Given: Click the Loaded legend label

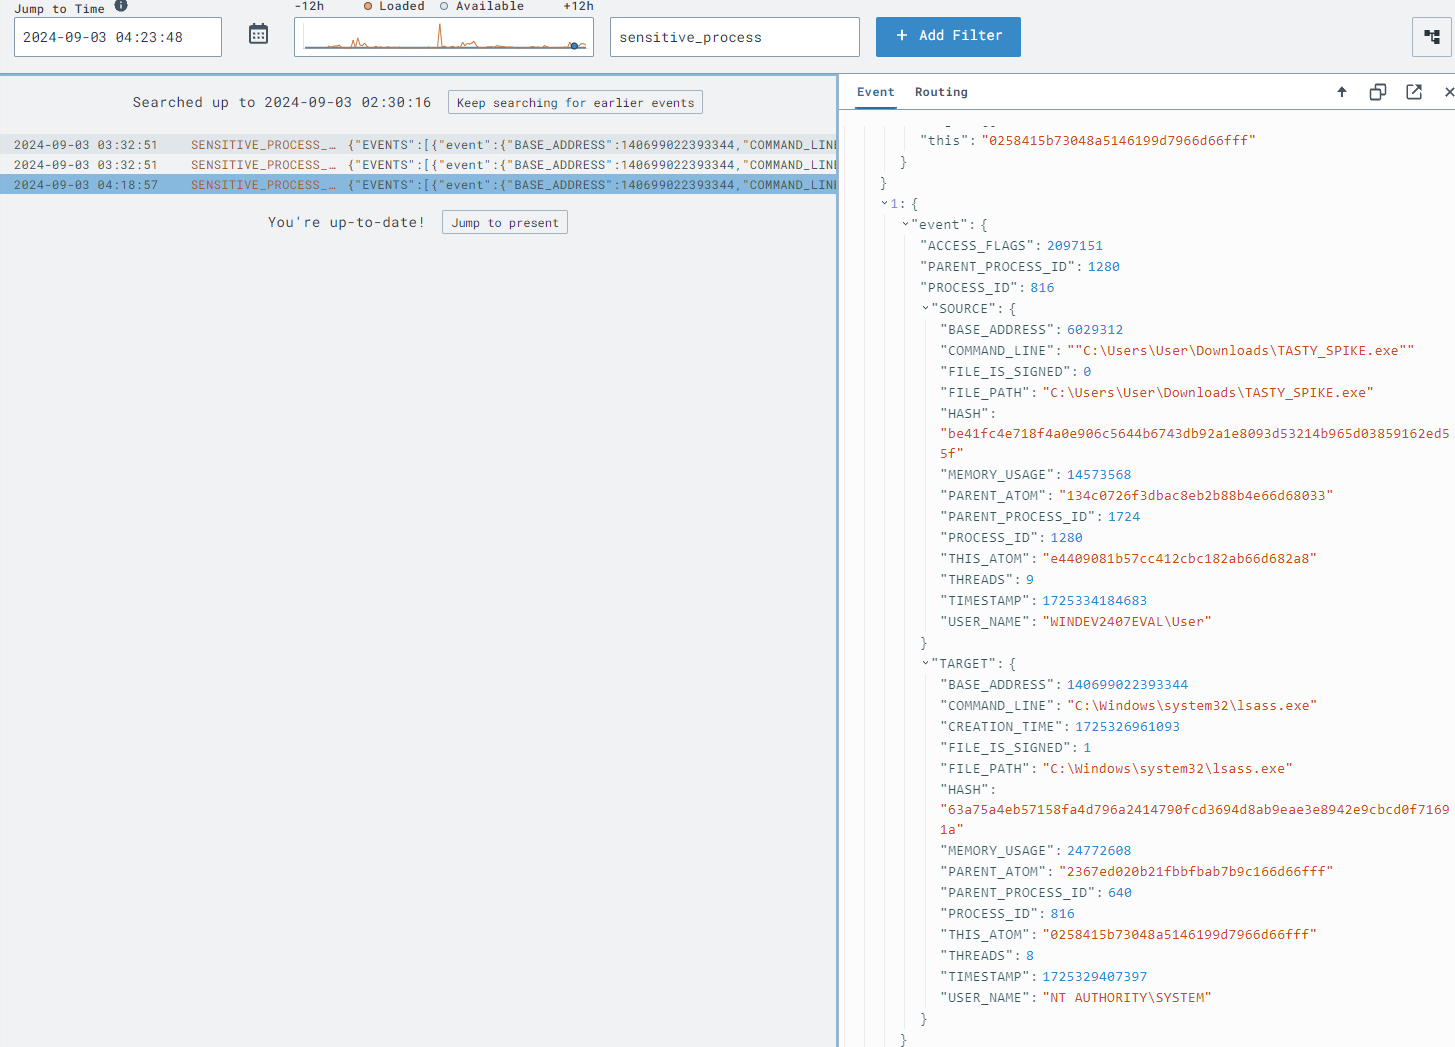Looking at the screenshot, I should [402, 6].
